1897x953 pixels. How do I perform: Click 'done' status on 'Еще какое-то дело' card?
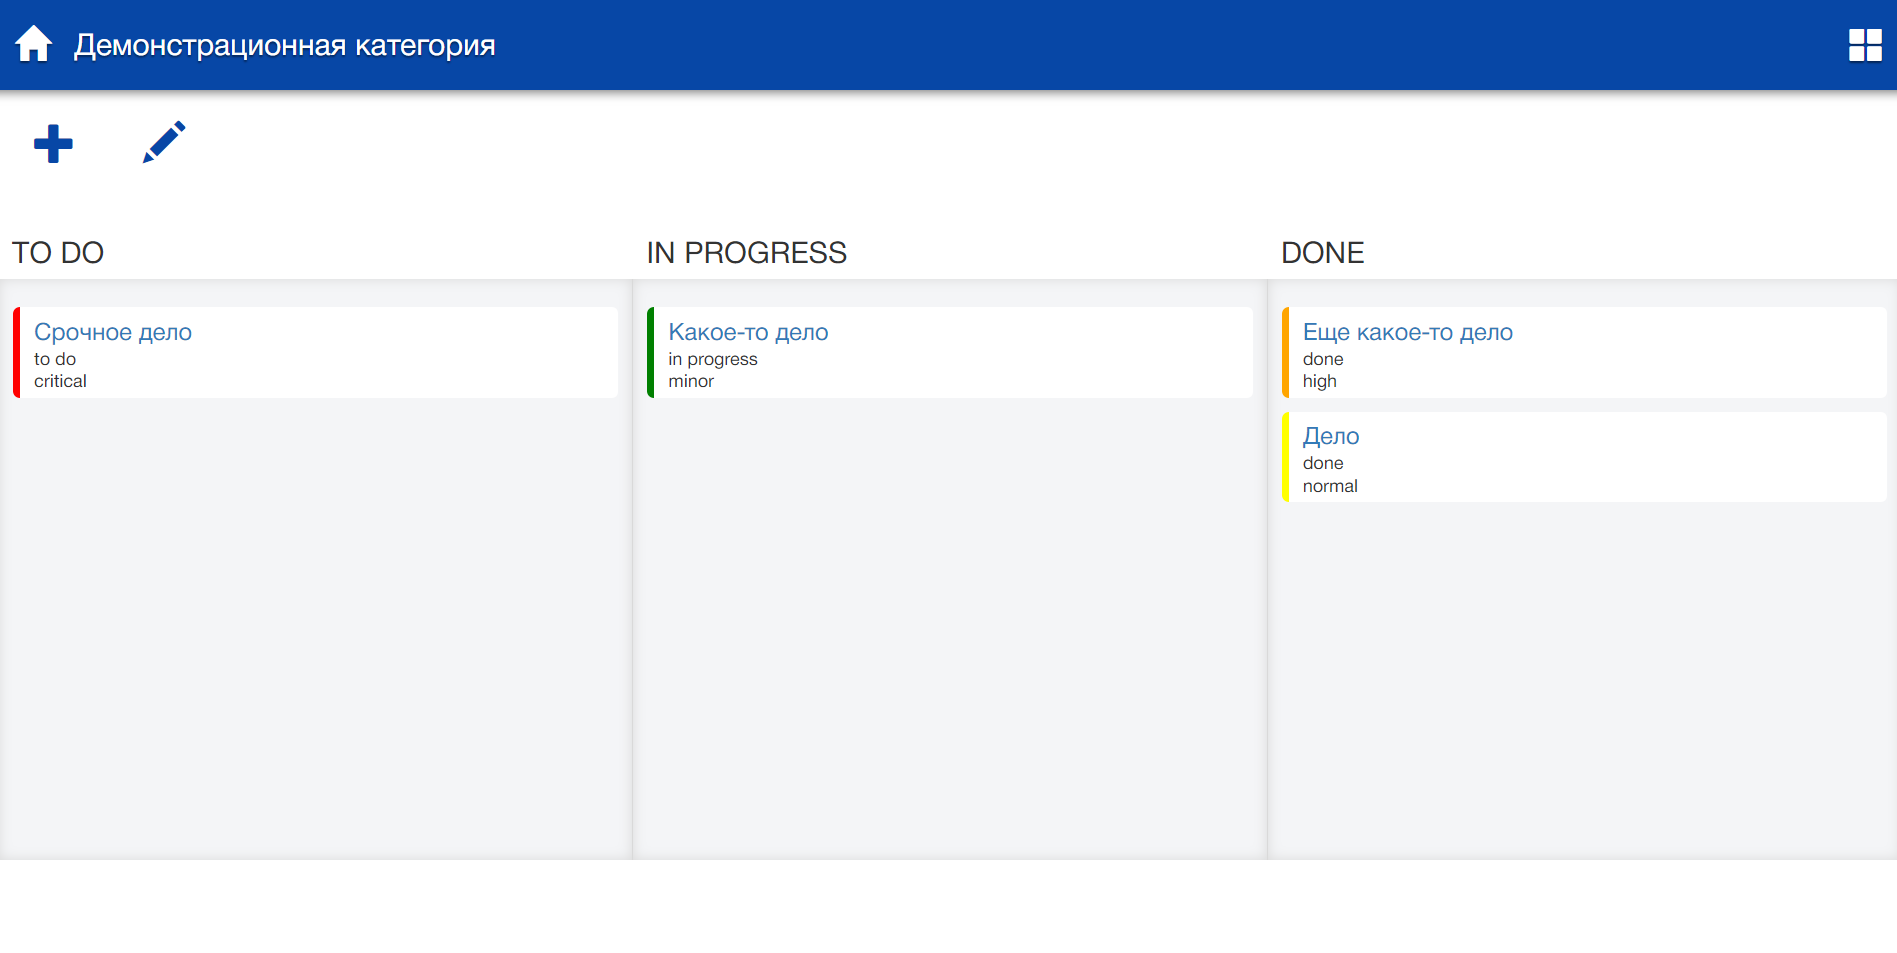[x=1323, y=359]
